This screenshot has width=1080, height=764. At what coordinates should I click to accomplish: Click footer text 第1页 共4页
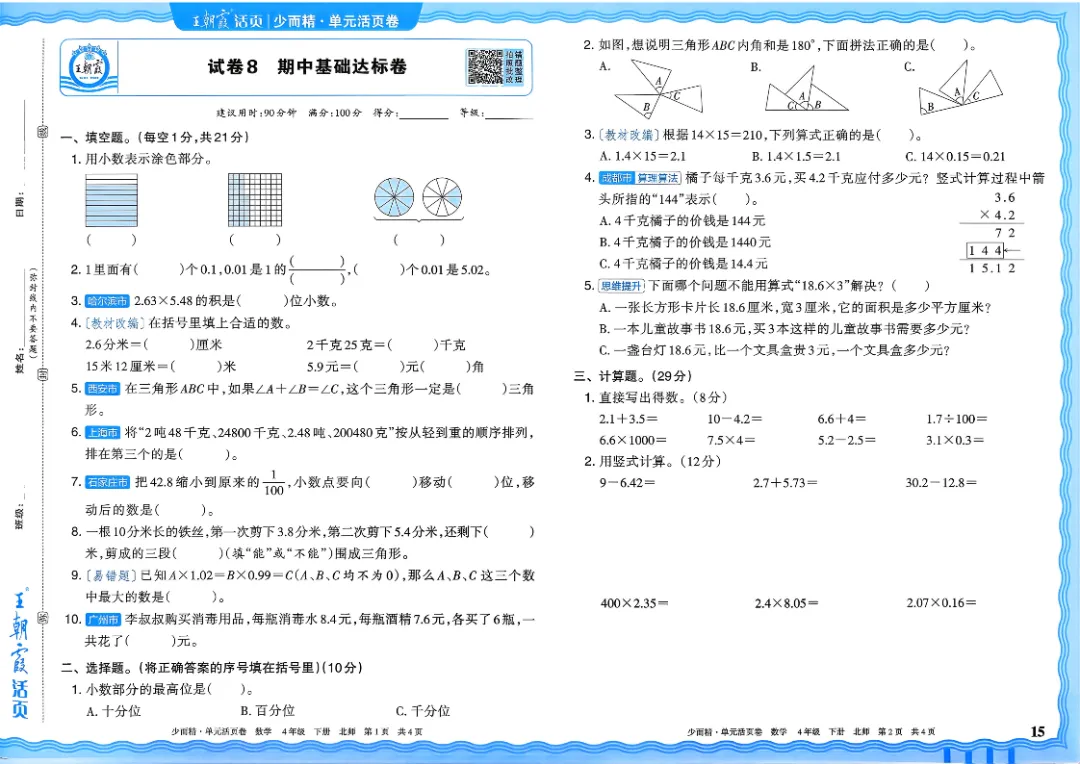(393, 732)
